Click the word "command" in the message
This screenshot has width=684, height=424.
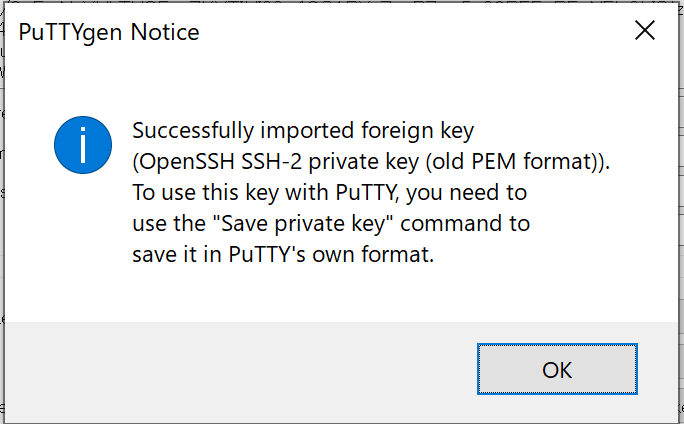click(x=441, y=223)
